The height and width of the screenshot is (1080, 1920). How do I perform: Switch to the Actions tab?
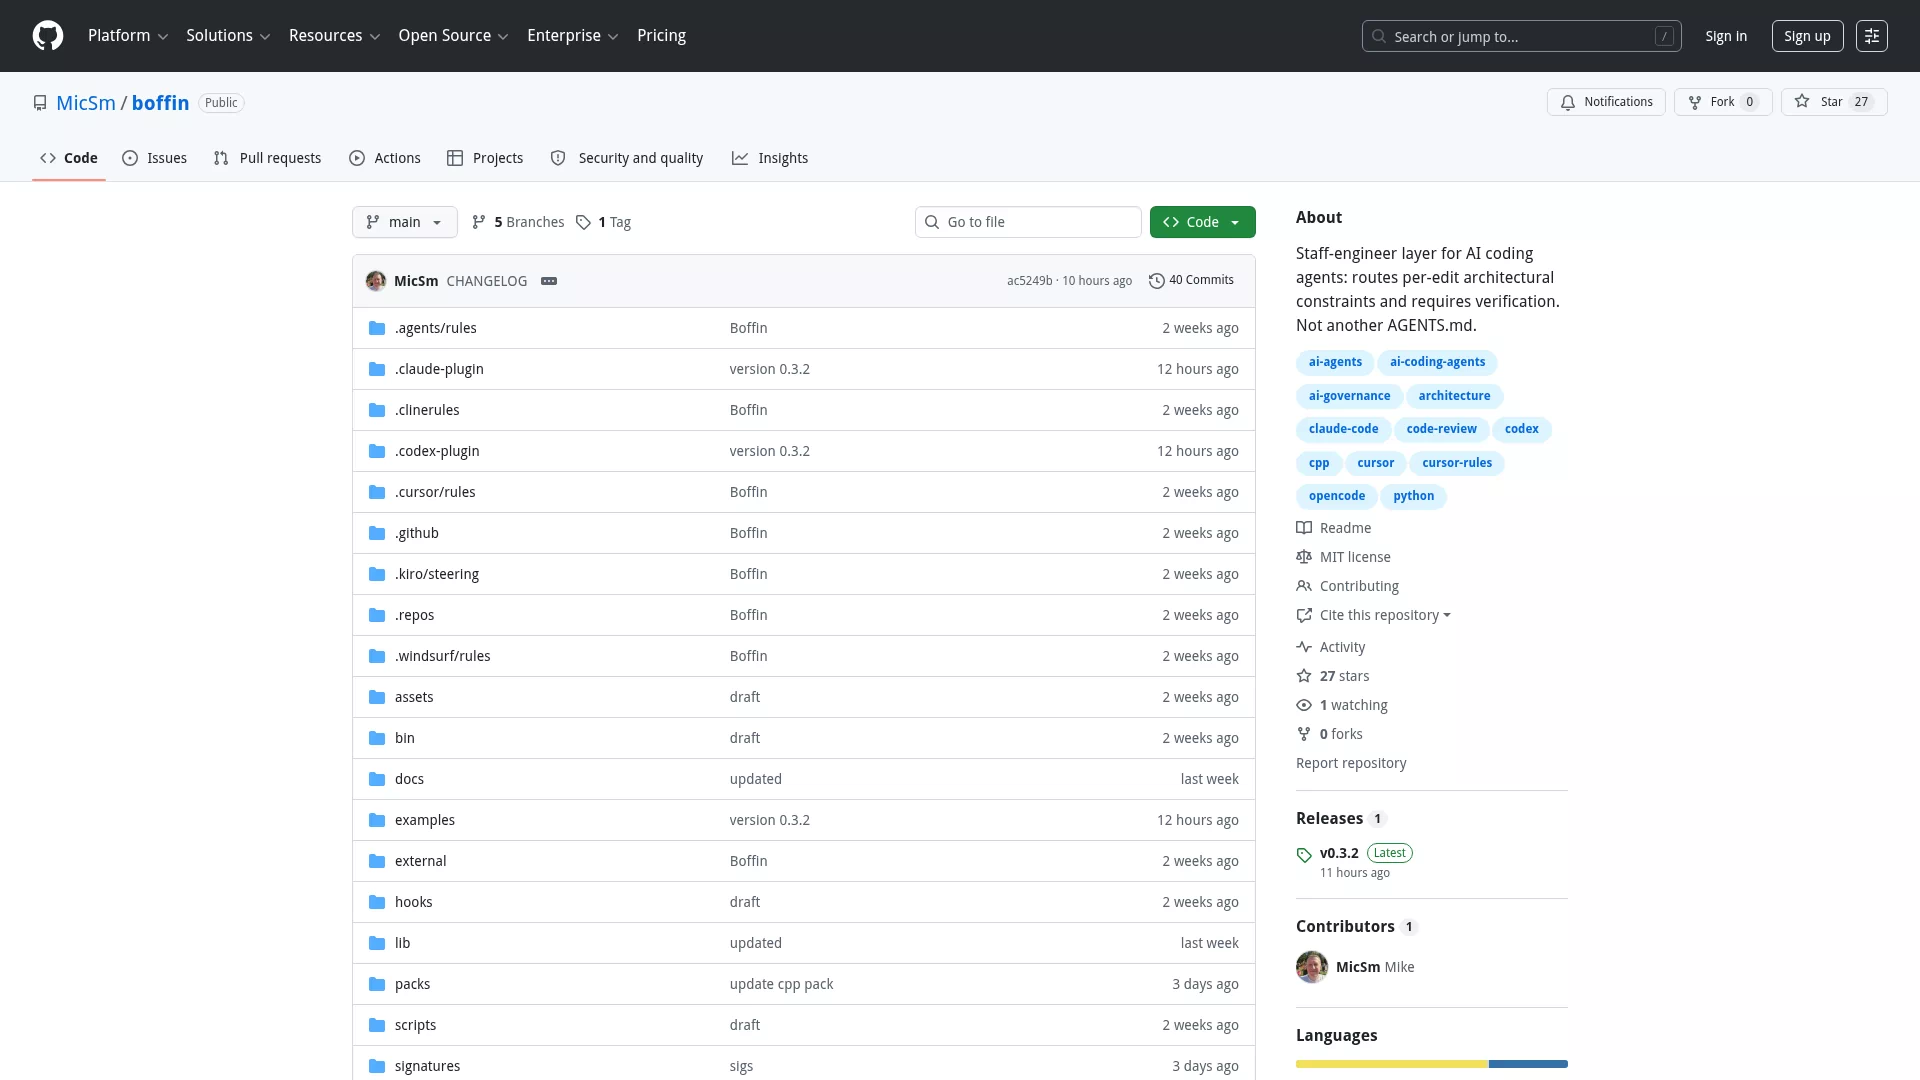(385, 158)
